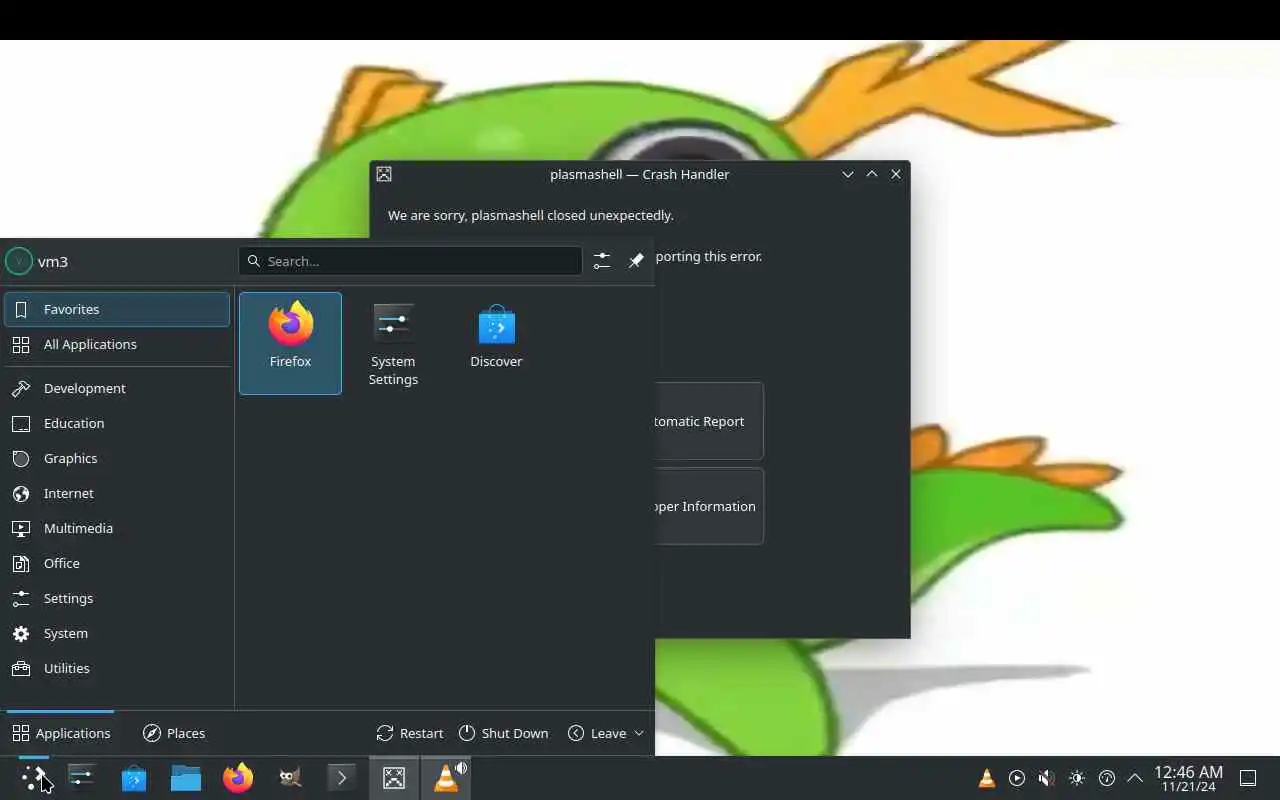The height and width of the screenshot is (800, 1280).
Task: Open the Education category
Action: [x=117, y=423]
